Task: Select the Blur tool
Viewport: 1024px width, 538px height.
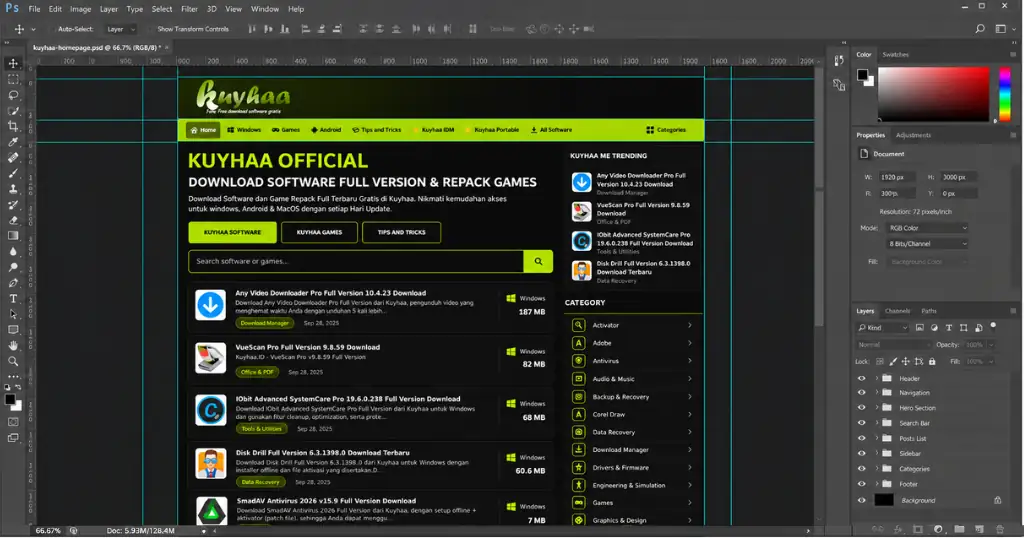Action: point(13,251)
